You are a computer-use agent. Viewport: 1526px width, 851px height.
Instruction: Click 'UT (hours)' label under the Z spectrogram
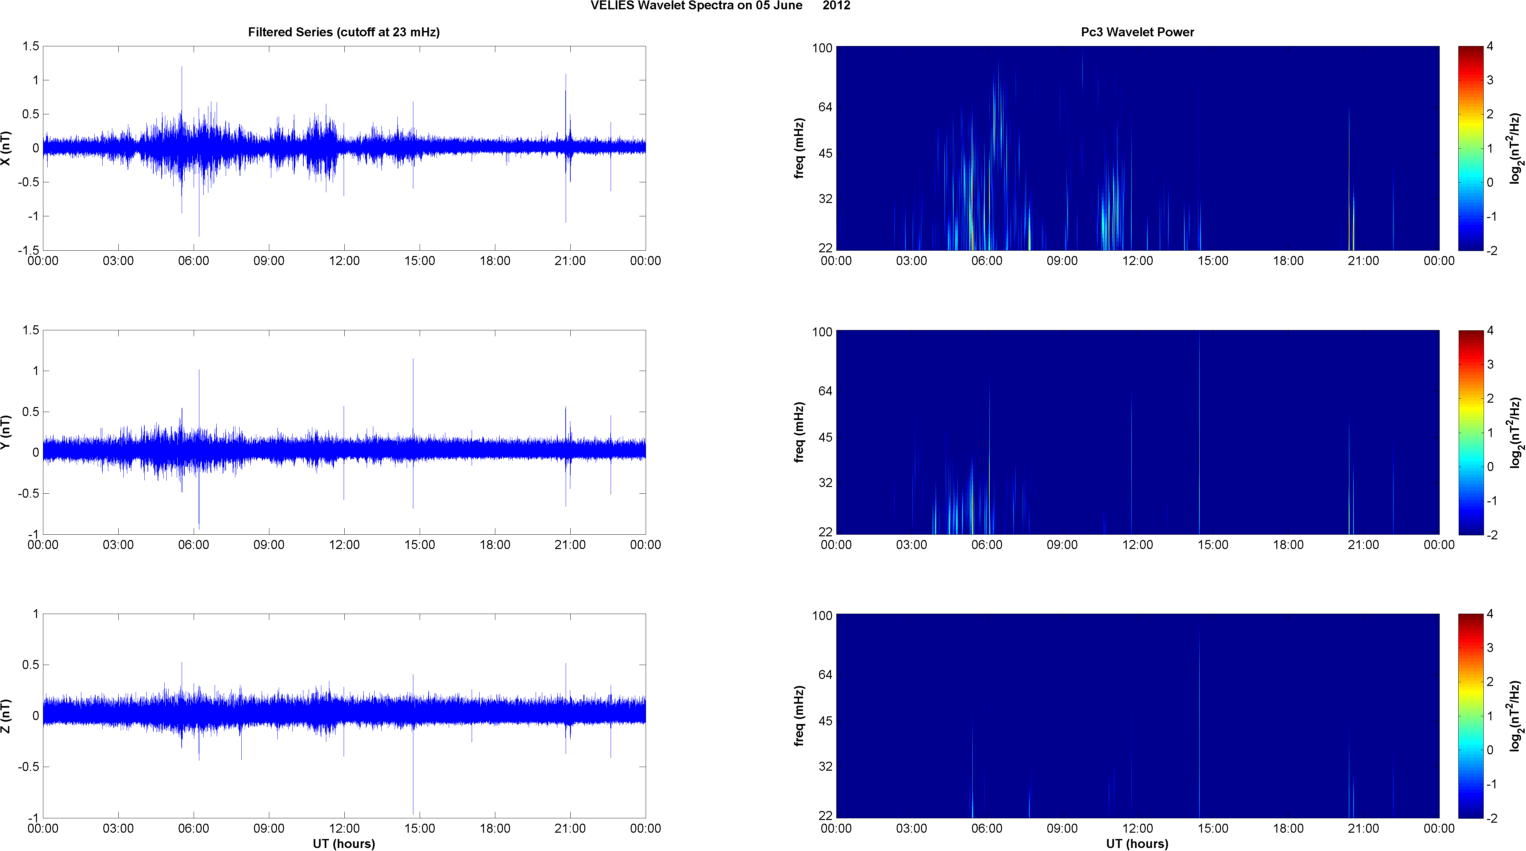[x=1137, y=844]
